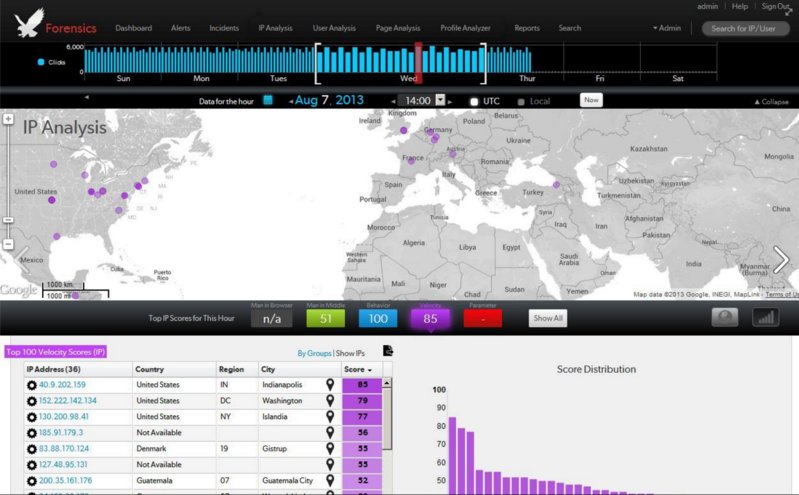Open the Incidents menu
The width and height of the screenshot is (799, 495).
(x=224, y=28)
